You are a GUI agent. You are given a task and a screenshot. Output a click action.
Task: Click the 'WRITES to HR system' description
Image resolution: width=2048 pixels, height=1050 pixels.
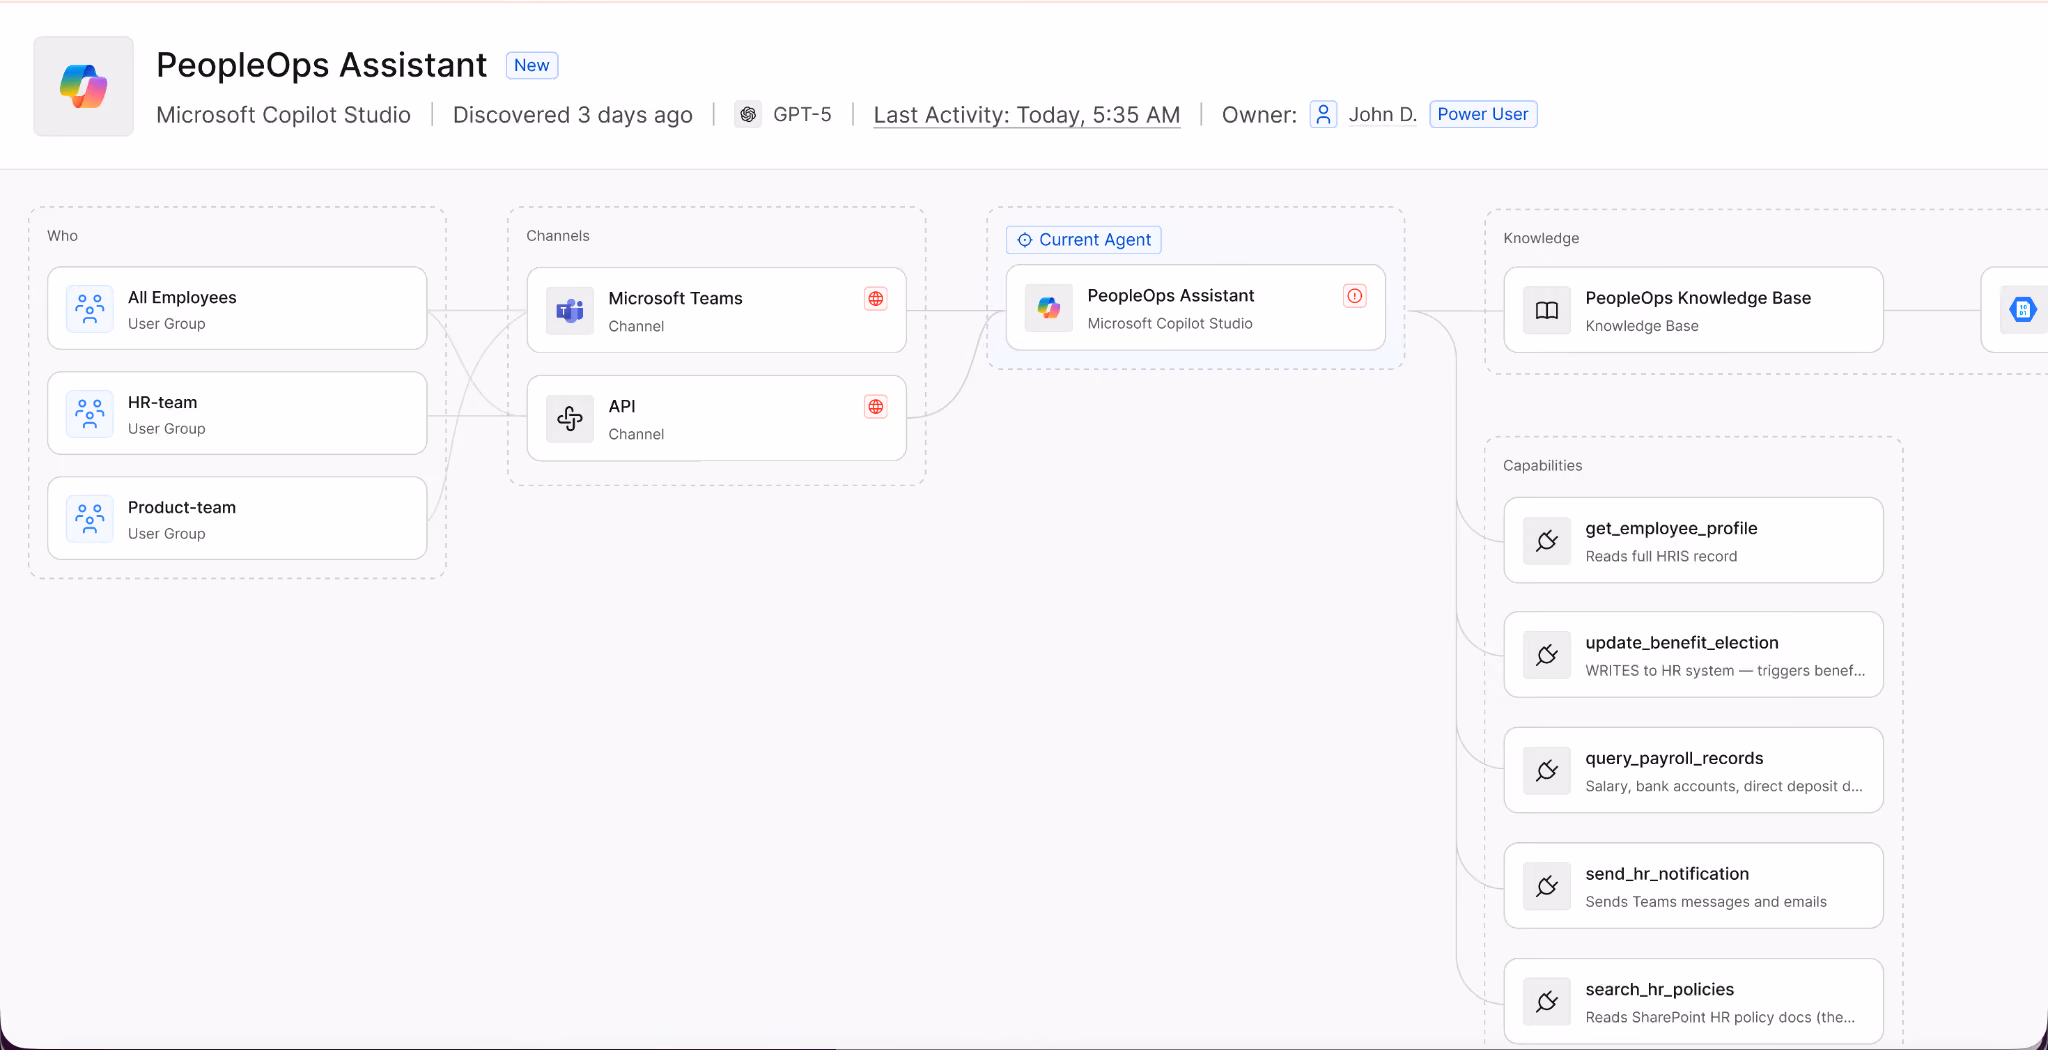pyautogui.click(x=1725, y=671)
